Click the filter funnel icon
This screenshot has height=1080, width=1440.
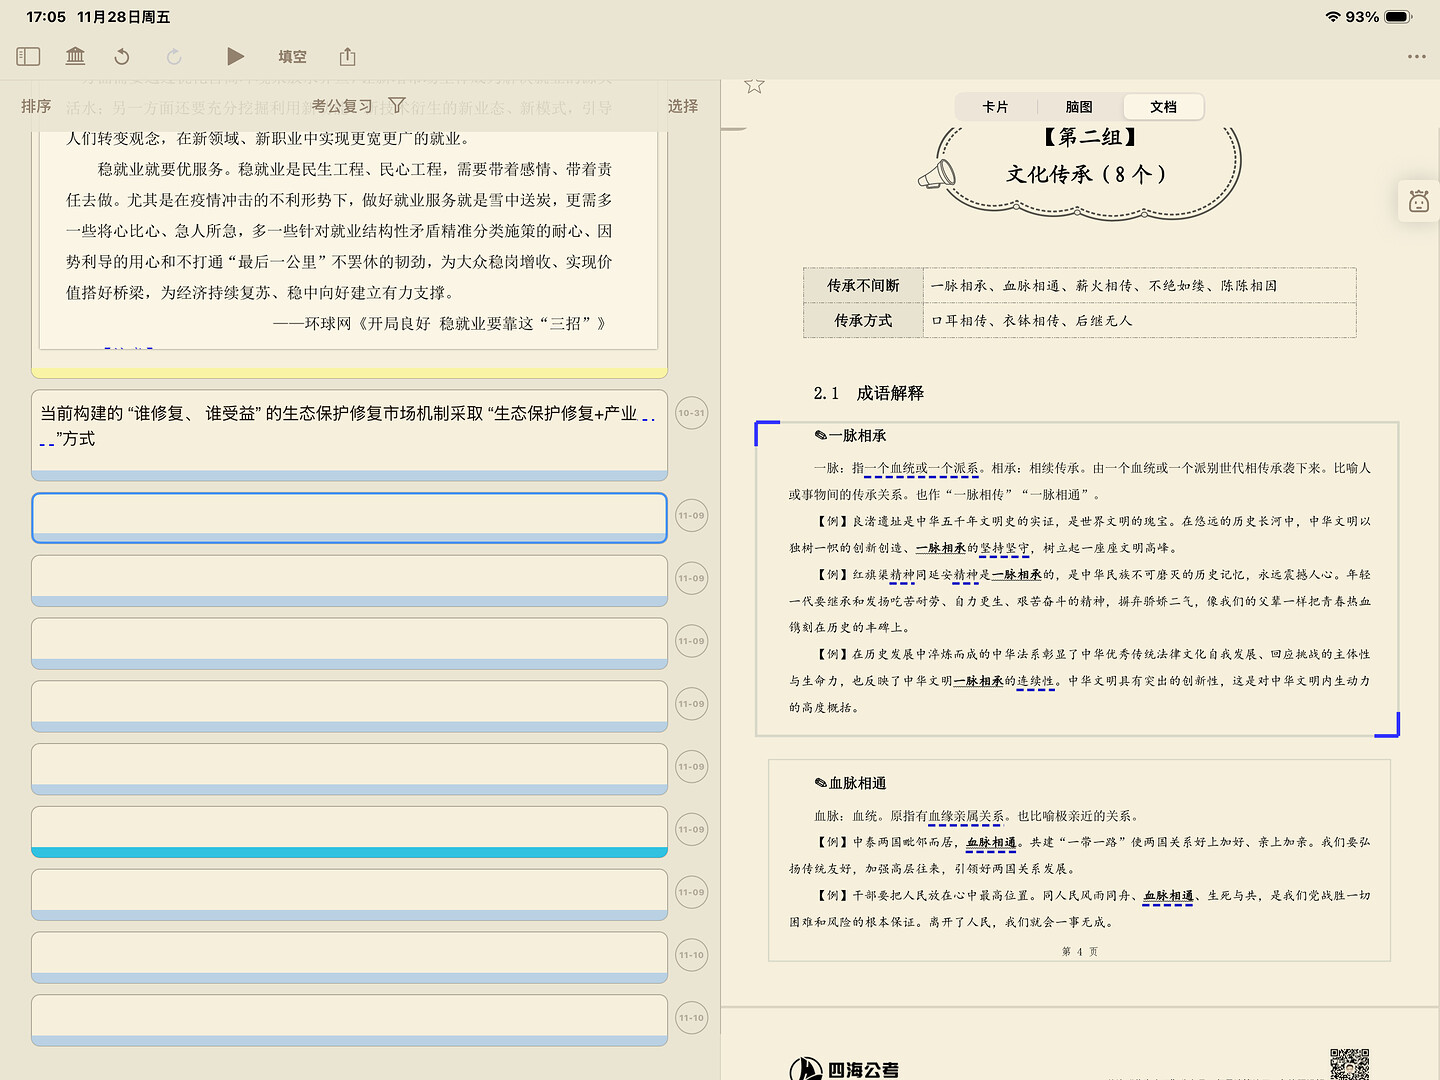pyautogui.click(x=397, y=106)
